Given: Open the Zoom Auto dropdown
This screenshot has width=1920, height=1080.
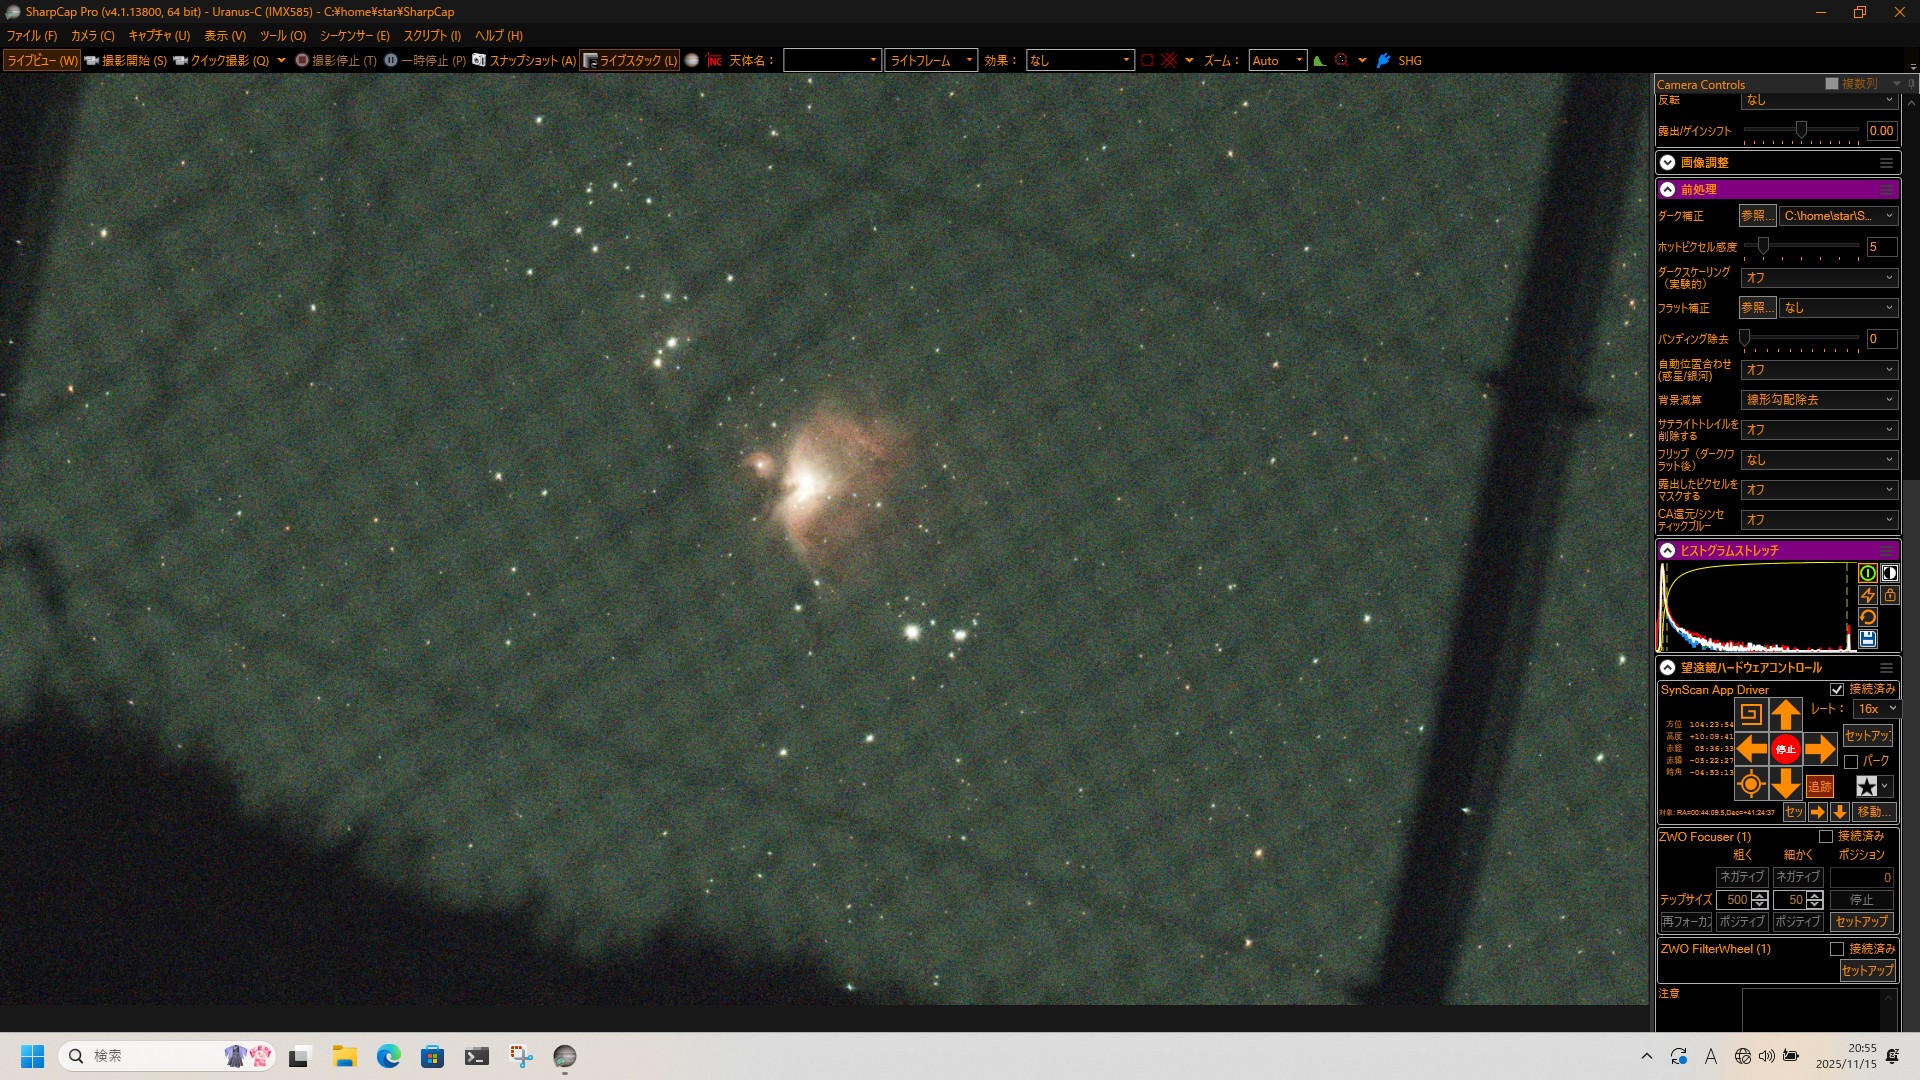Looking at the screenshot, I should (x=1277, y=60).
